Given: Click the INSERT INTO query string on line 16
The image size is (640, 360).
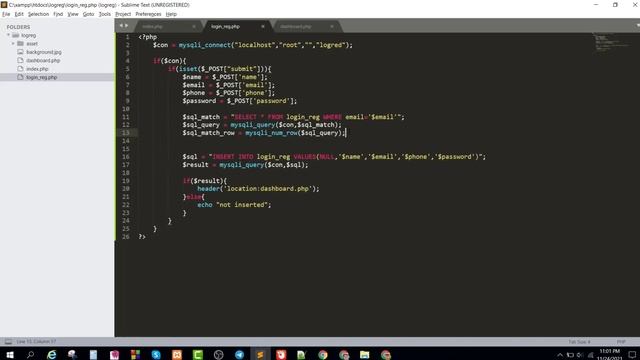Looking at the screenshot, I should (347, 157).
